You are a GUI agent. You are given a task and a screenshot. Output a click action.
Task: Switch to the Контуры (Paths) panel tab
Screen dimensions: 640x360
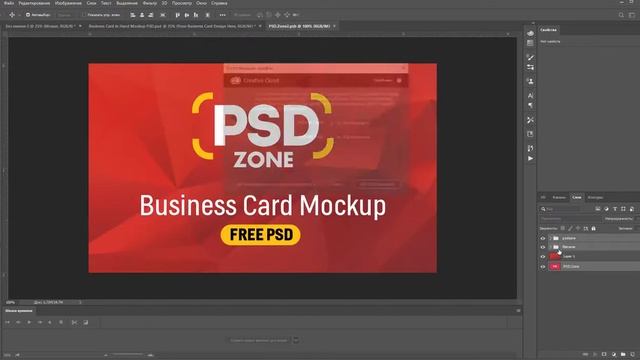click(x=595, y=198)
